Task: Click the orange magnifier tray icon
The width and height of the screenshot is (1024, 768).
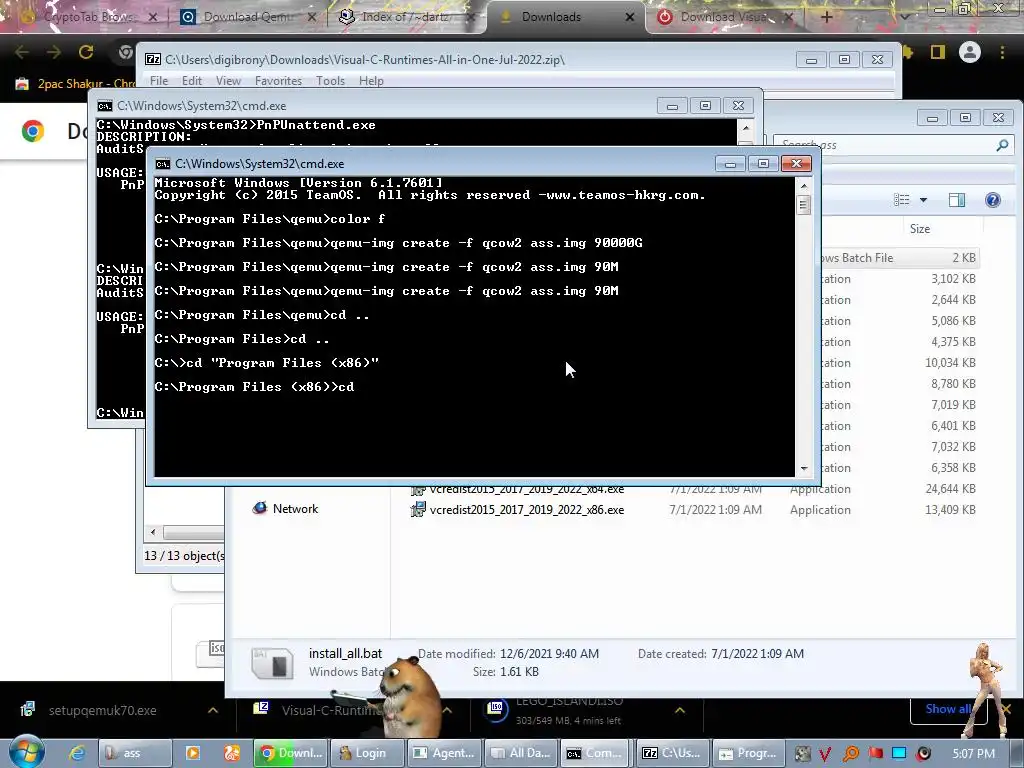Action: (850, 754)
